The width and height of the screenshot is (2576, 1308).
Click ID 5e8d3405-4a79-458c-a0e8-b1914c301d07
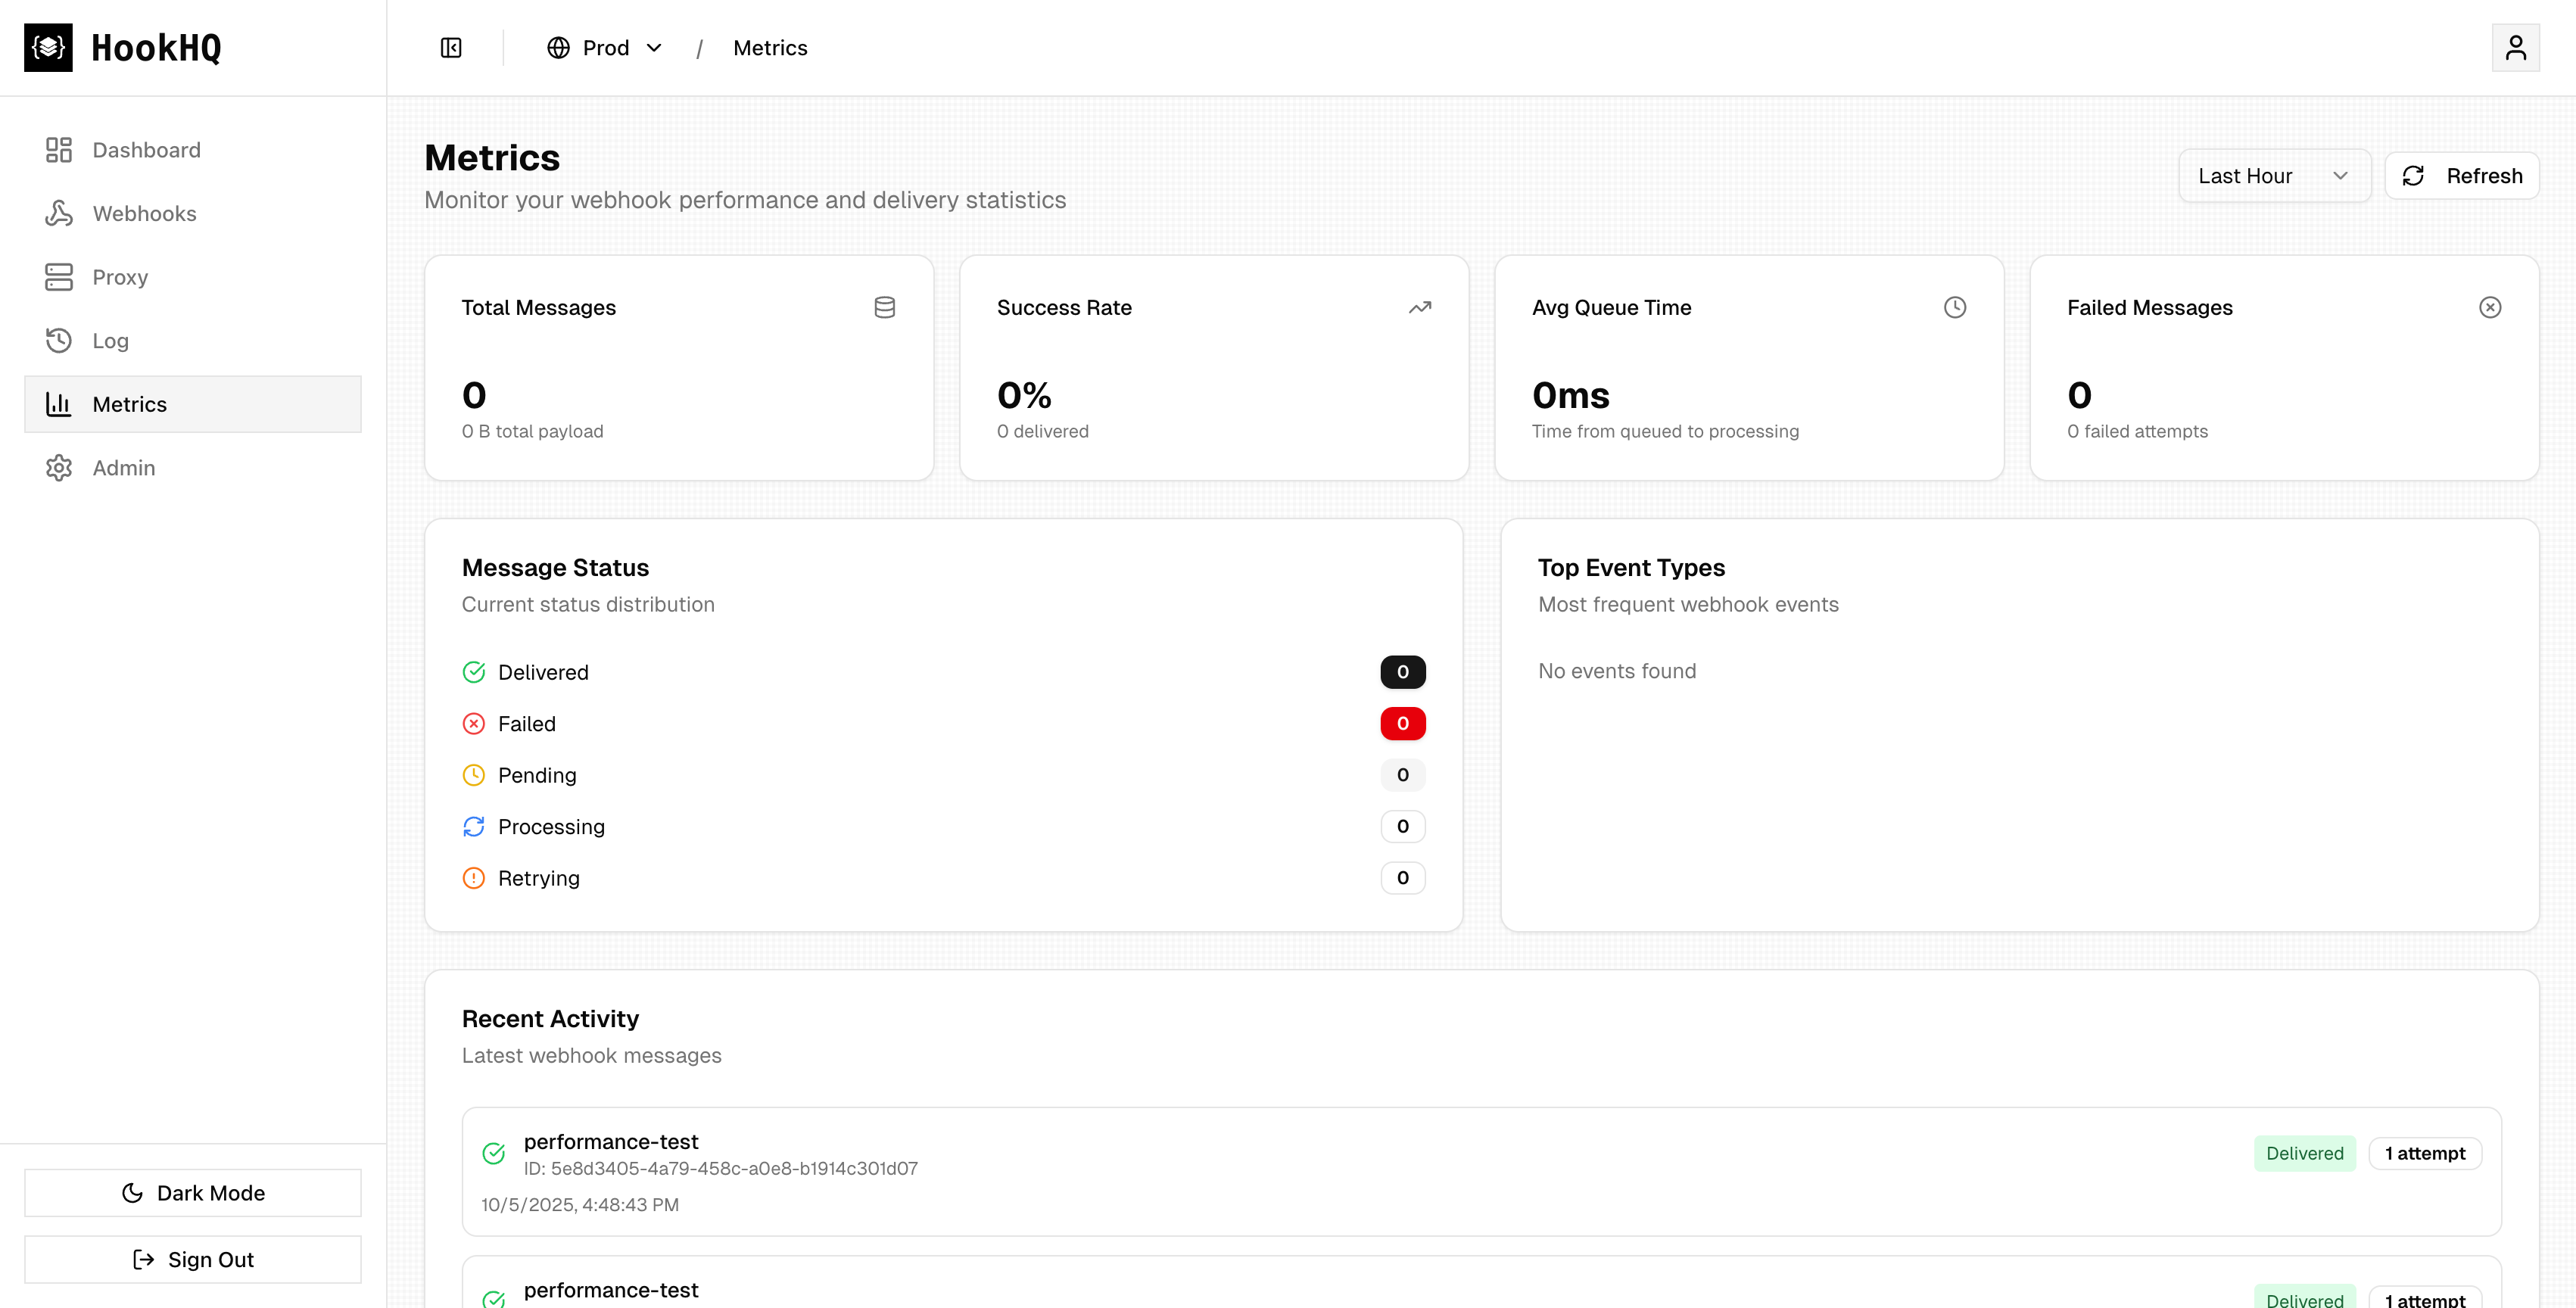click(x=720, y=1169)
